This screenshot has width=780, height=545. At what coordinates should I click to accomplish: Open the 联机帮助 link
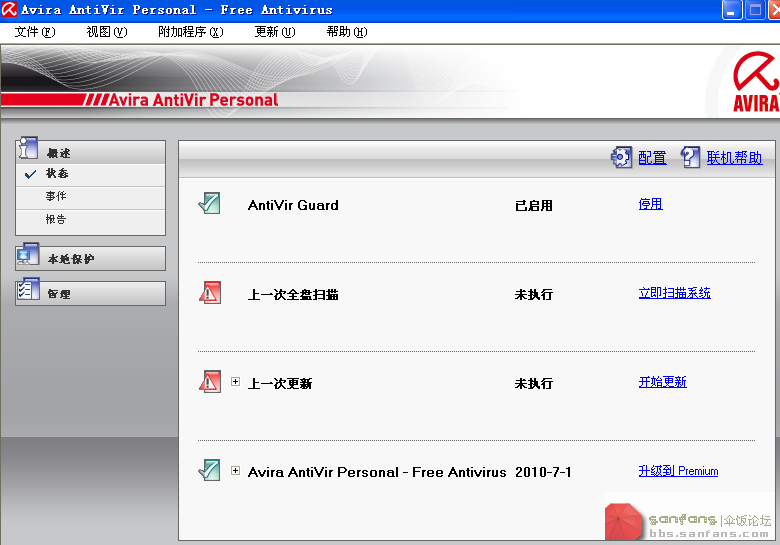pos(734,158)
